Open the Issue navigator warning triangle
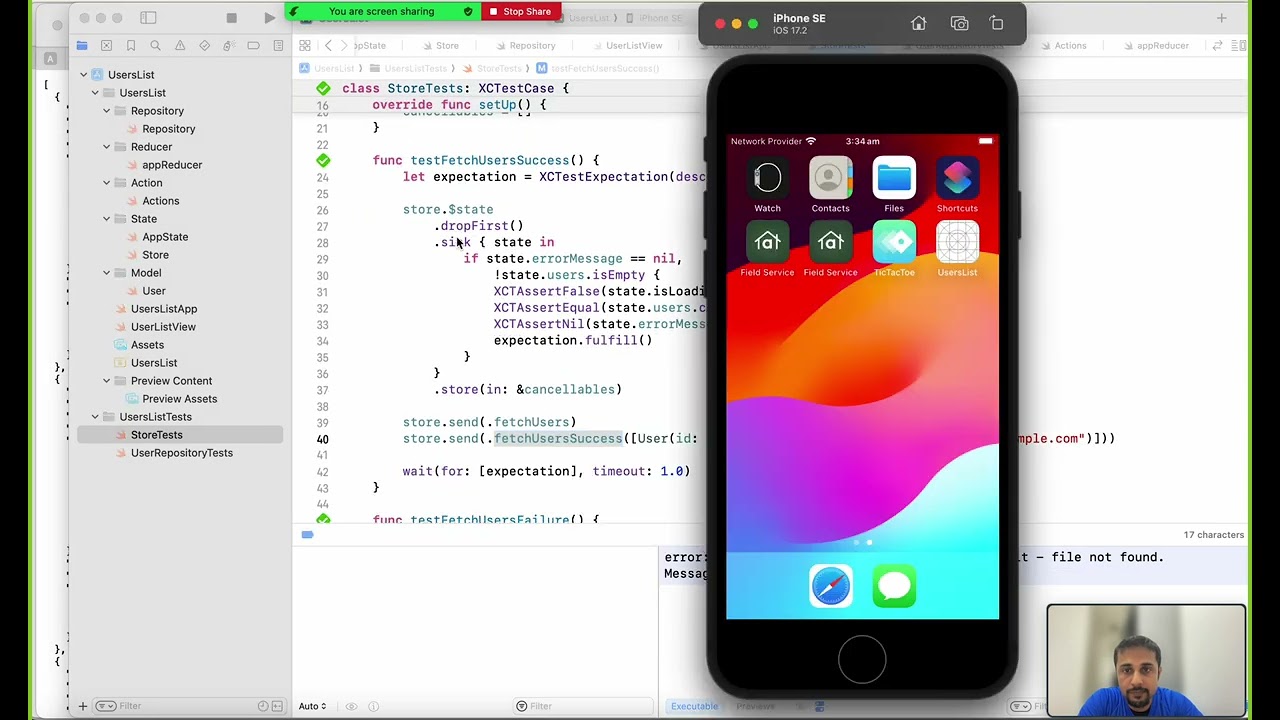1280x720 pixels. (180, 45)
